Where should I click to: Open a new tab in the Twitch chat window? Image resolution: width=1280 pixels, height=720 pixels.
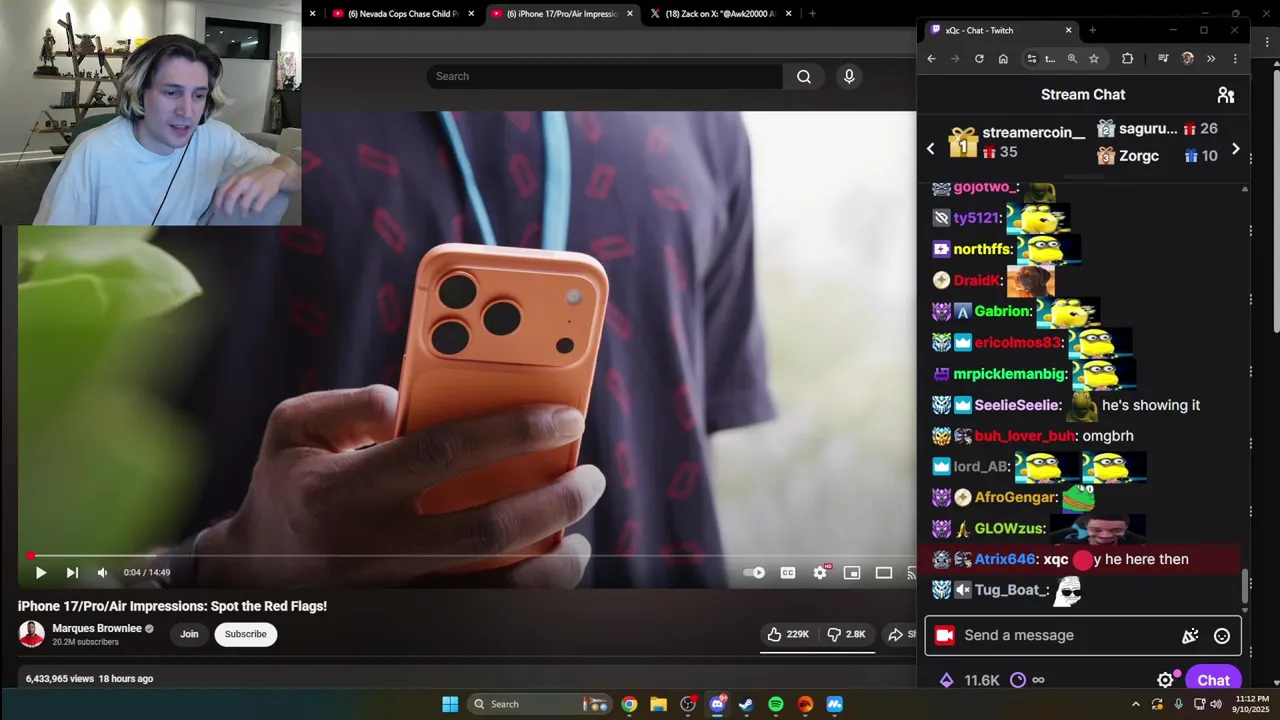(x=1092, y=30)
